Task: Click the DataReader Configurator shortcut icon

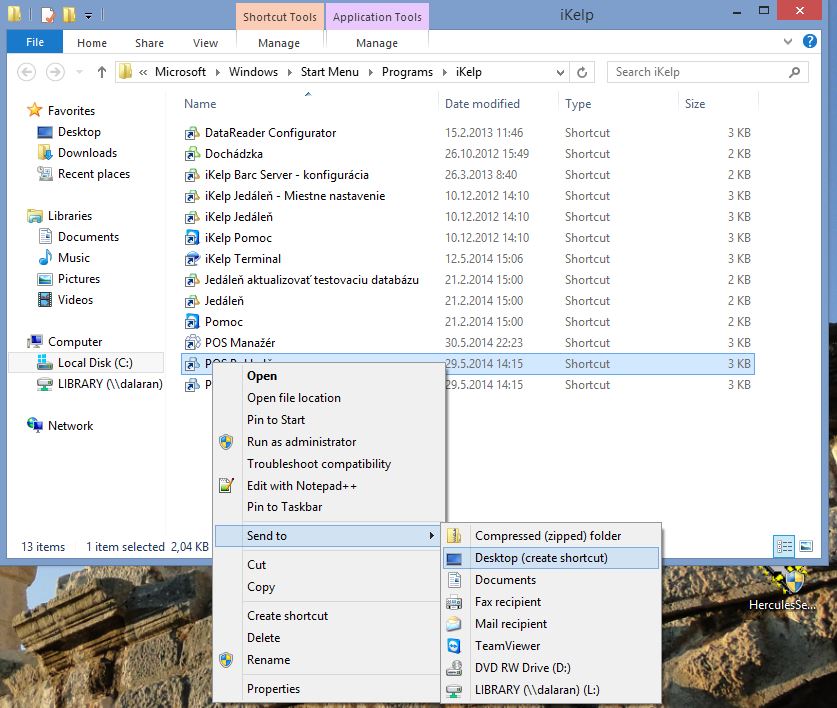Action: pyautogui.click(x=193, y=133)
